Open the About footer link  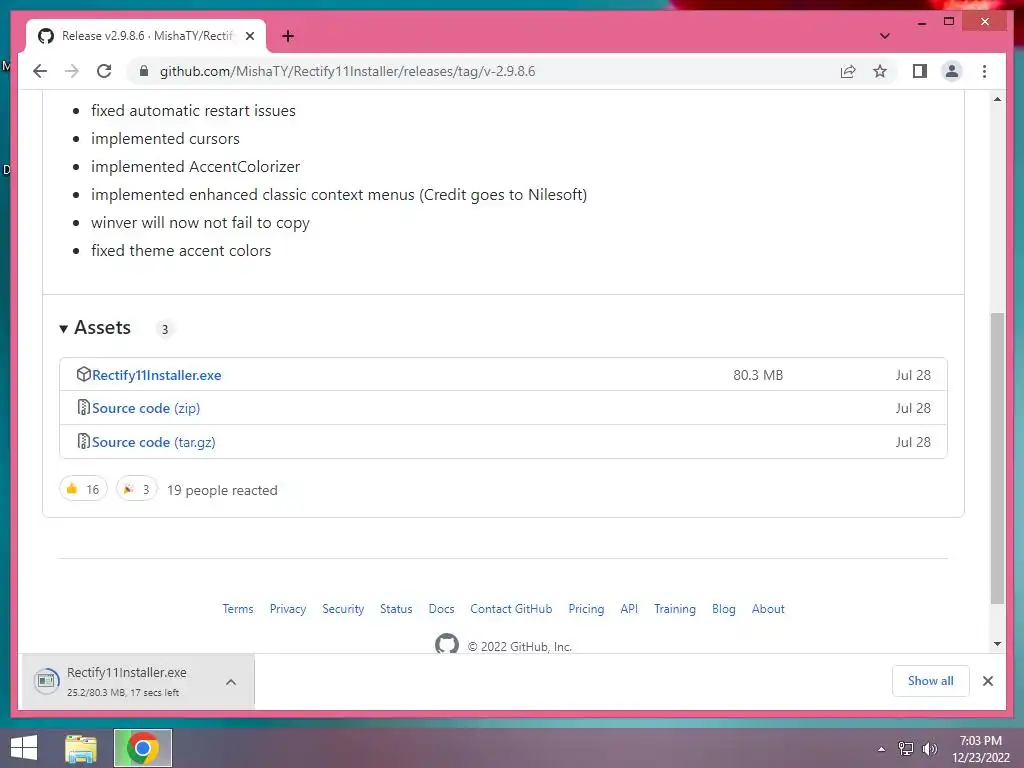pos(768,609)
